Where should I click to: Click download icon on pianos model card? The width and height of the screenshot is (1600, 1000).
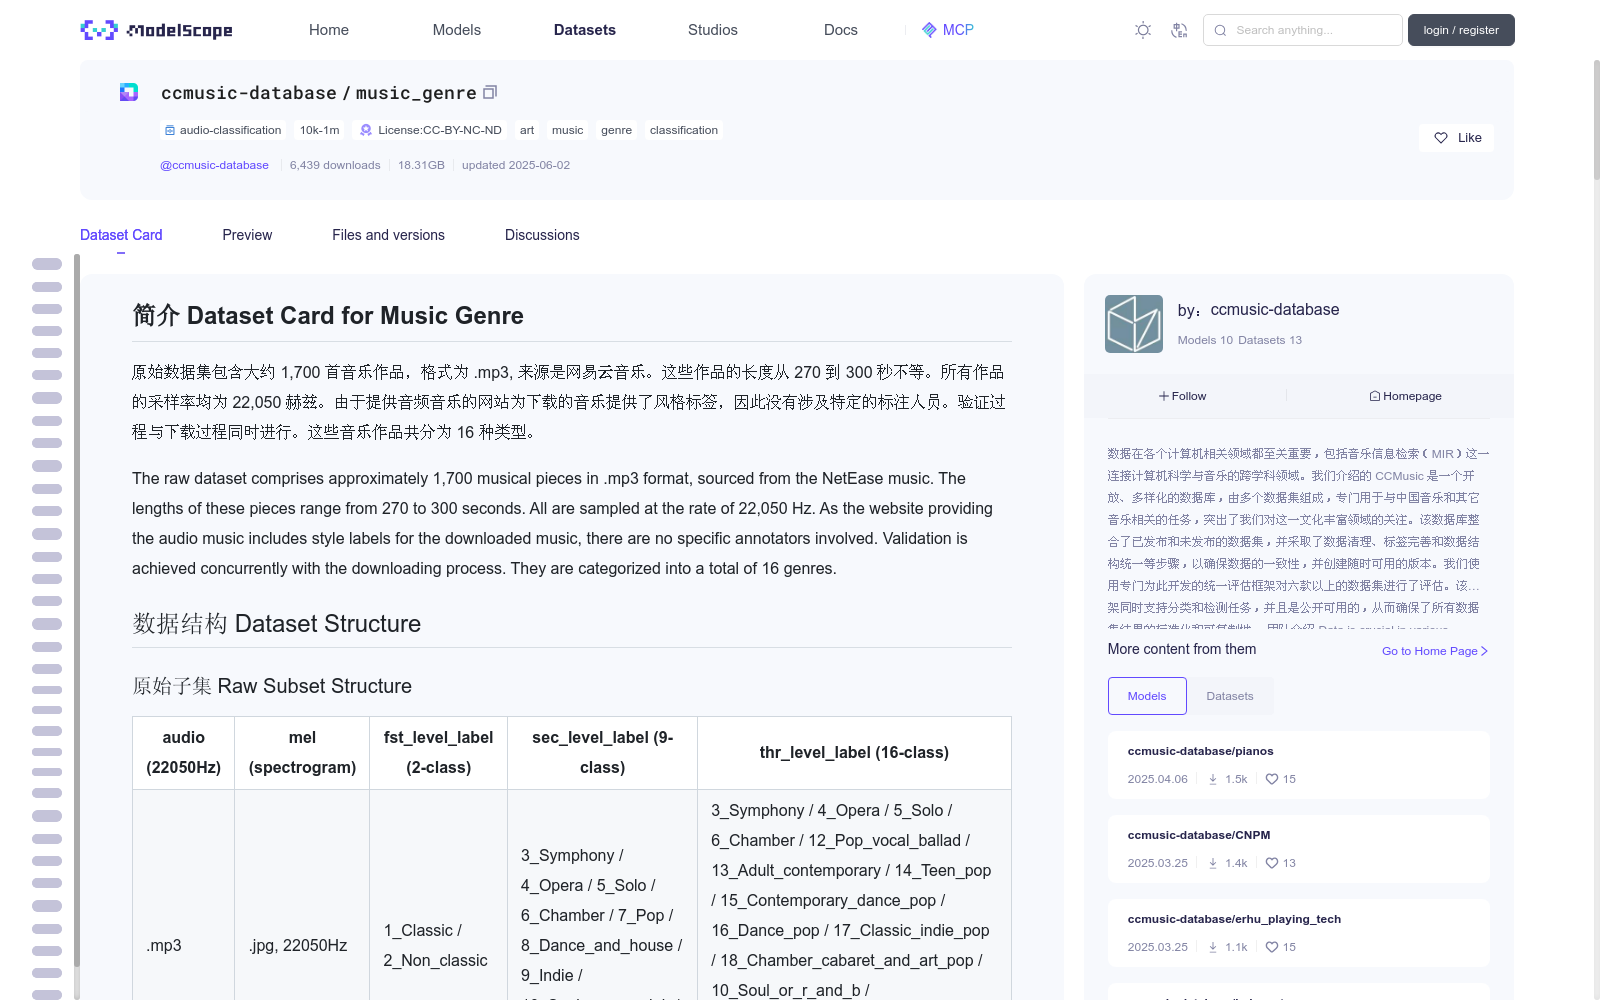pyautogui.click(x=1213, y=779)
